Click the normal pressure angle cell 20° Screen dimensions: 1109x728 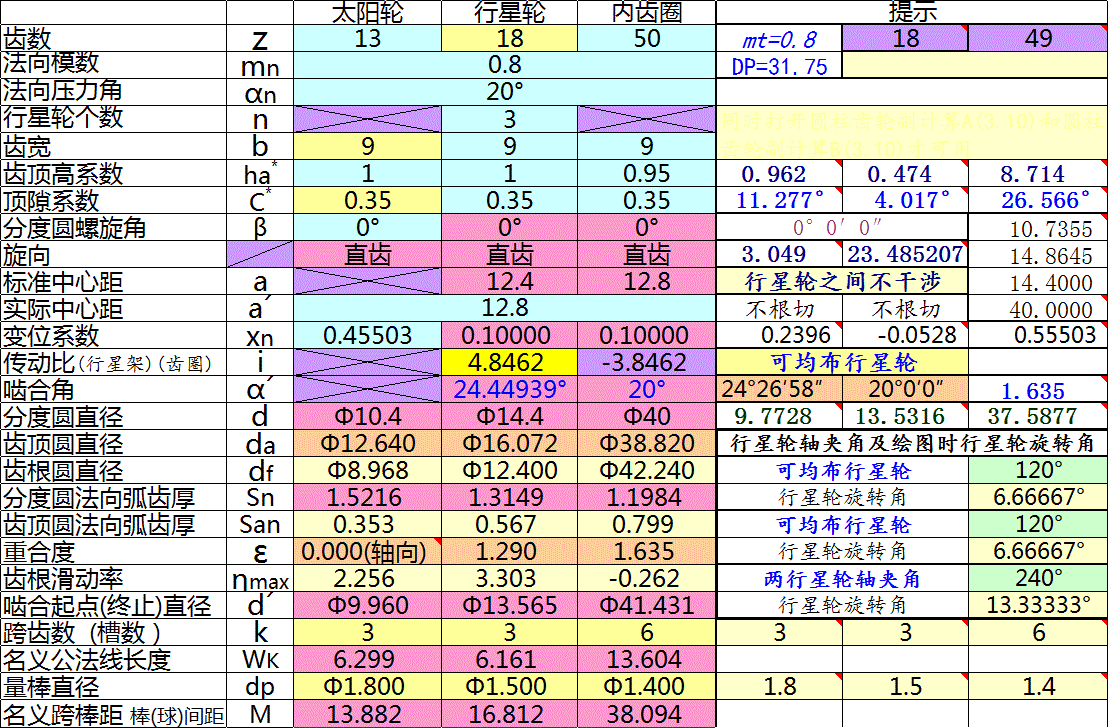tap(504, 92)
